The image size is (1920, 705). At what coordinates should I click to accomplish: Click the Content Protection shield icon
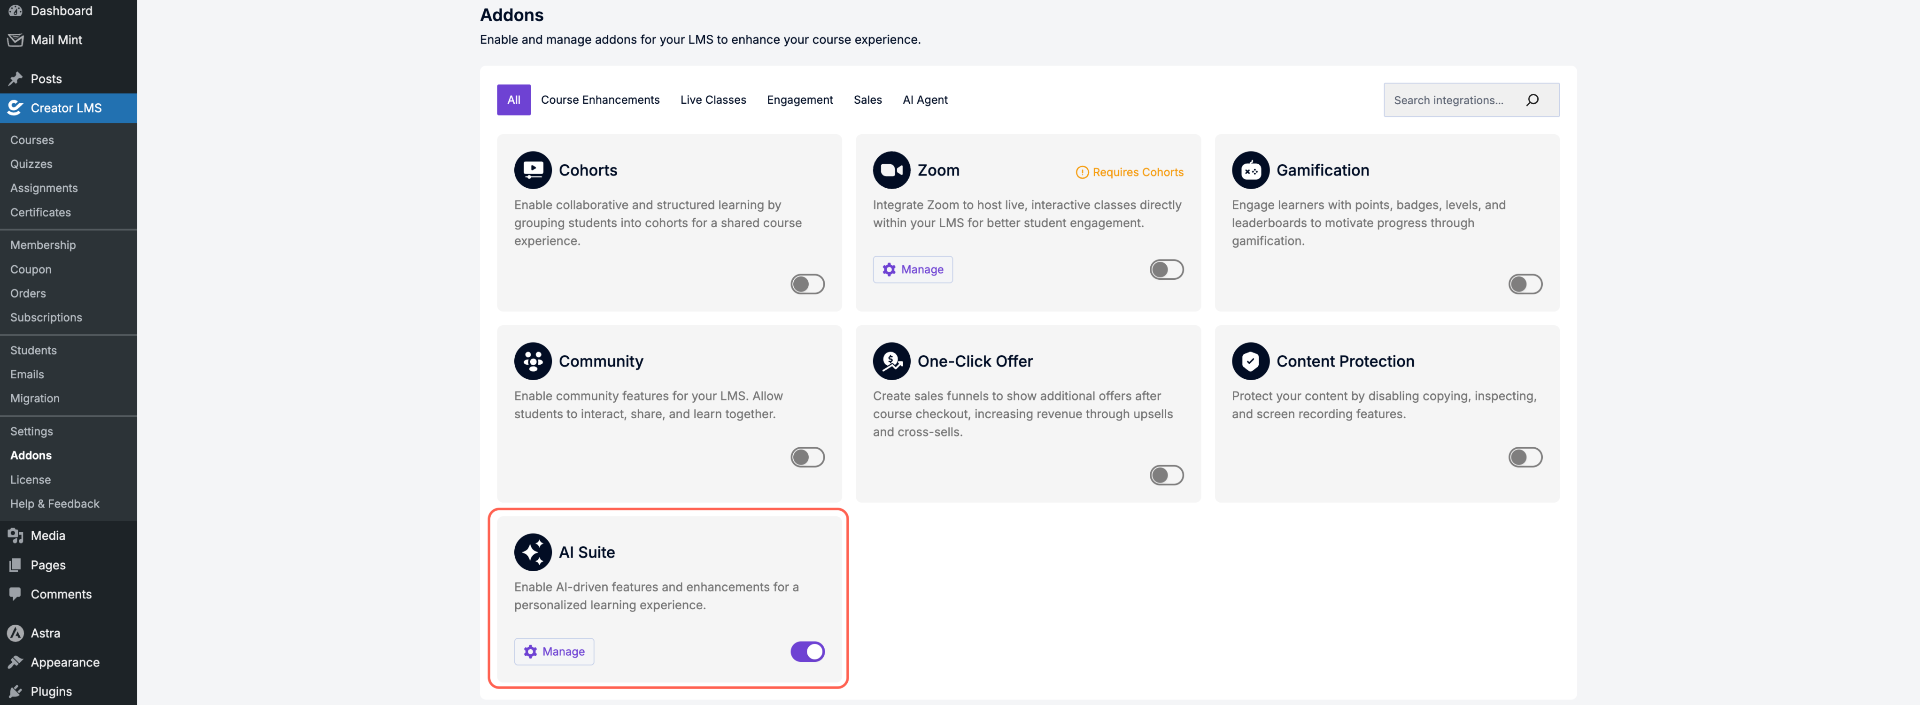[1250, 361]
